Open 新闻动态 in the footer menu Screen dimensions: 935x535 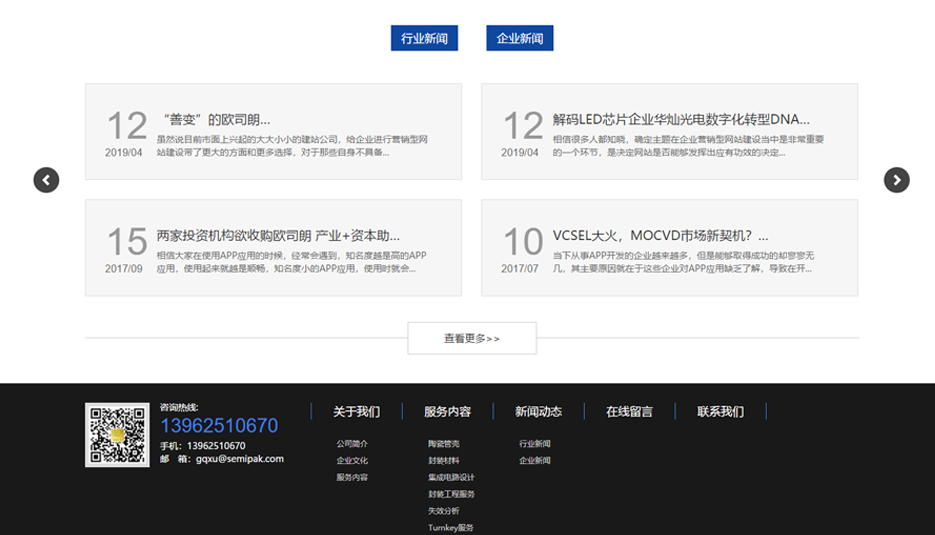[538, 412]
